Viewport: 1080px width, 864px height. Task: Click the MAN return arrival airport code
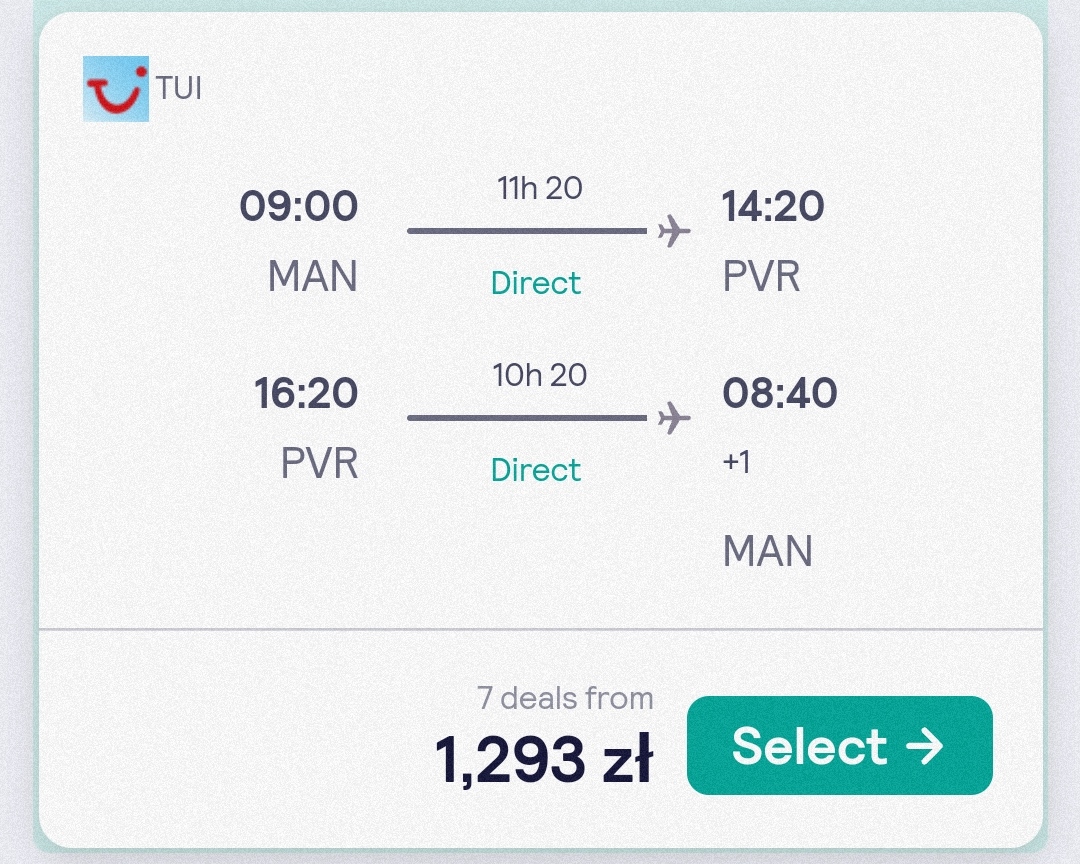click(768, 551)
